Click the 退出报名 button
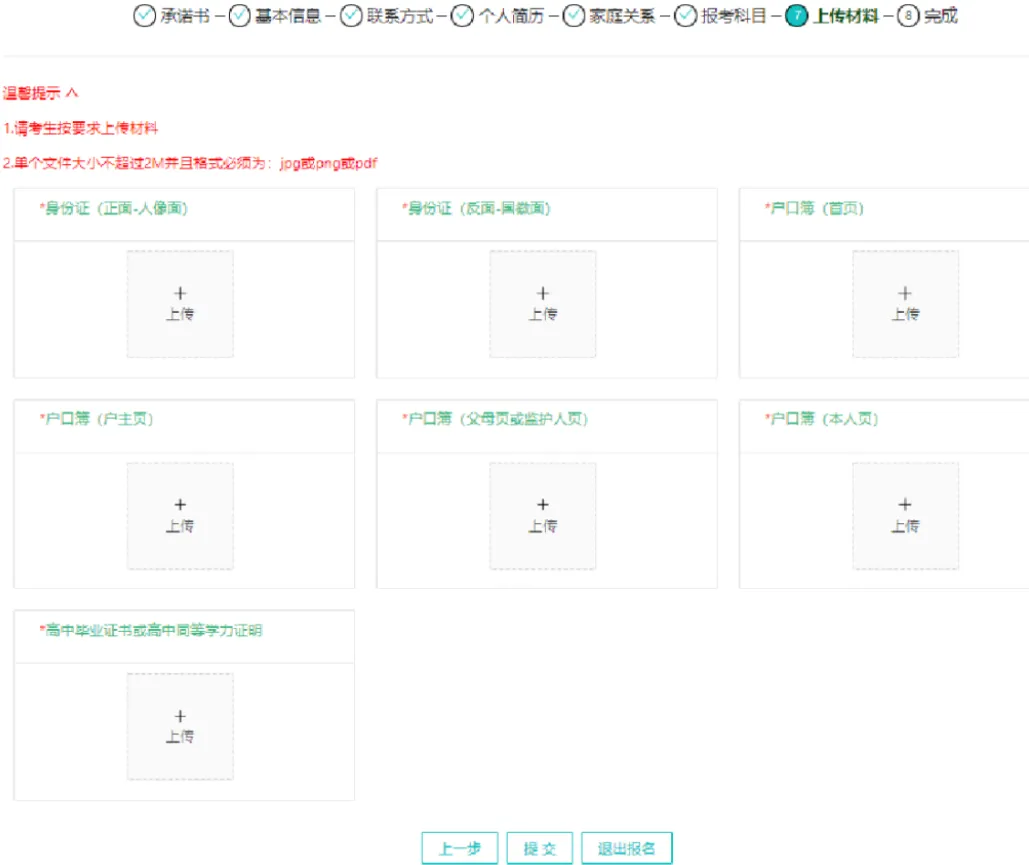 coord(627,848)
